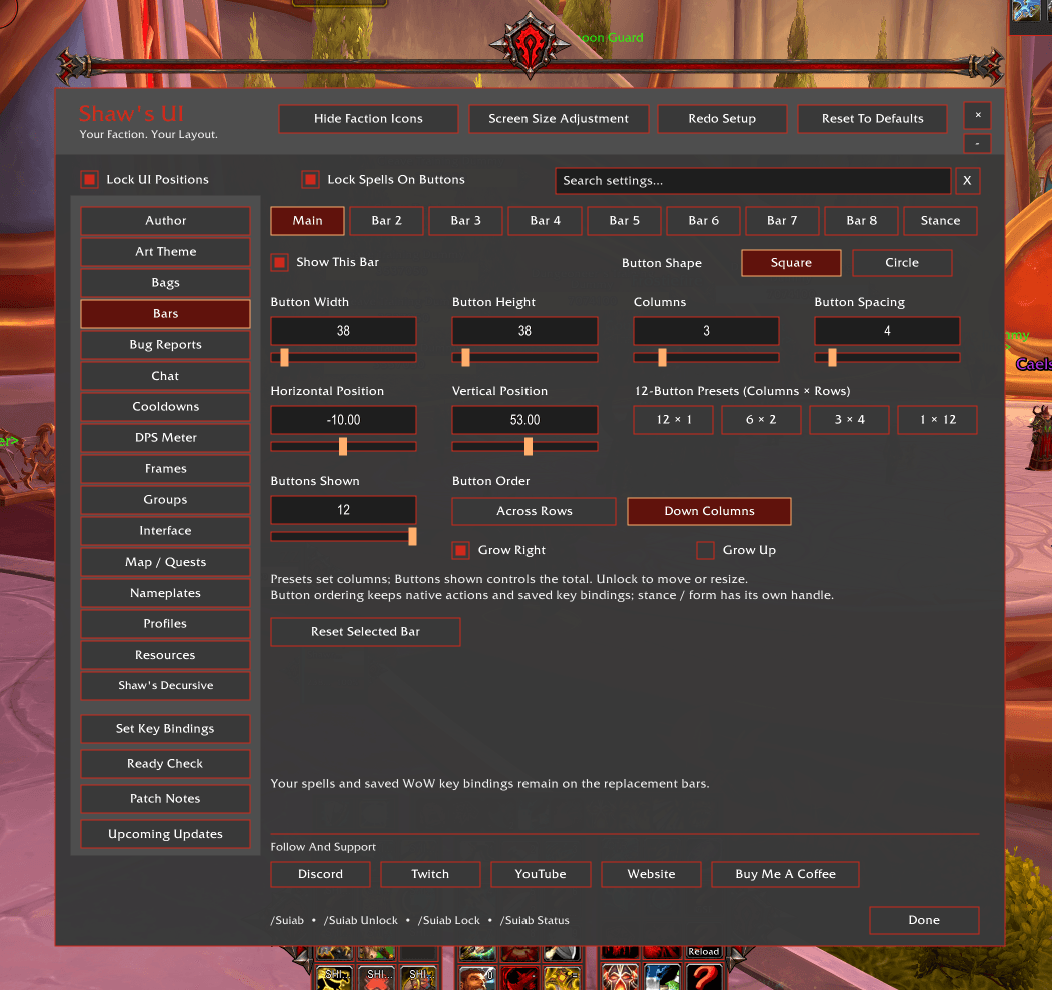Open the Bags settings section
1052x990 pixels.
[166, 282]
